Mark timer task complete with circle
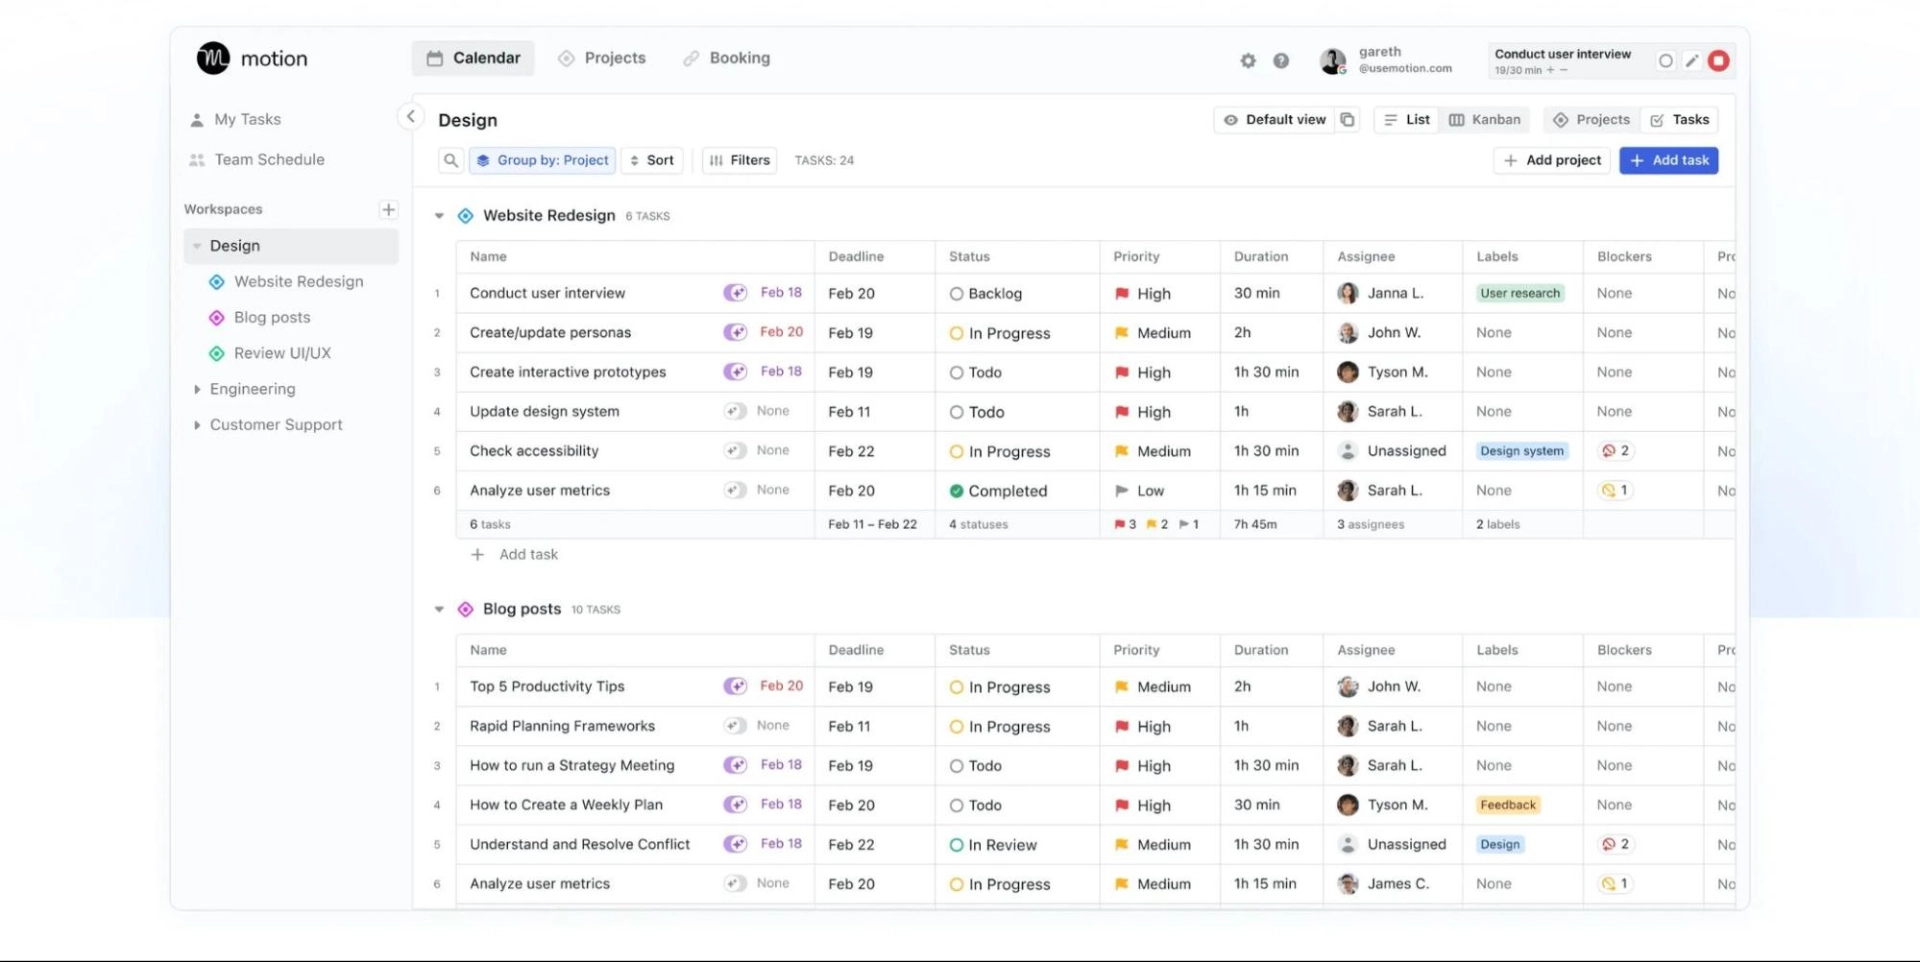This screenshot has height=962, width=1920. pyautogui.click(x=1665, y=61)
